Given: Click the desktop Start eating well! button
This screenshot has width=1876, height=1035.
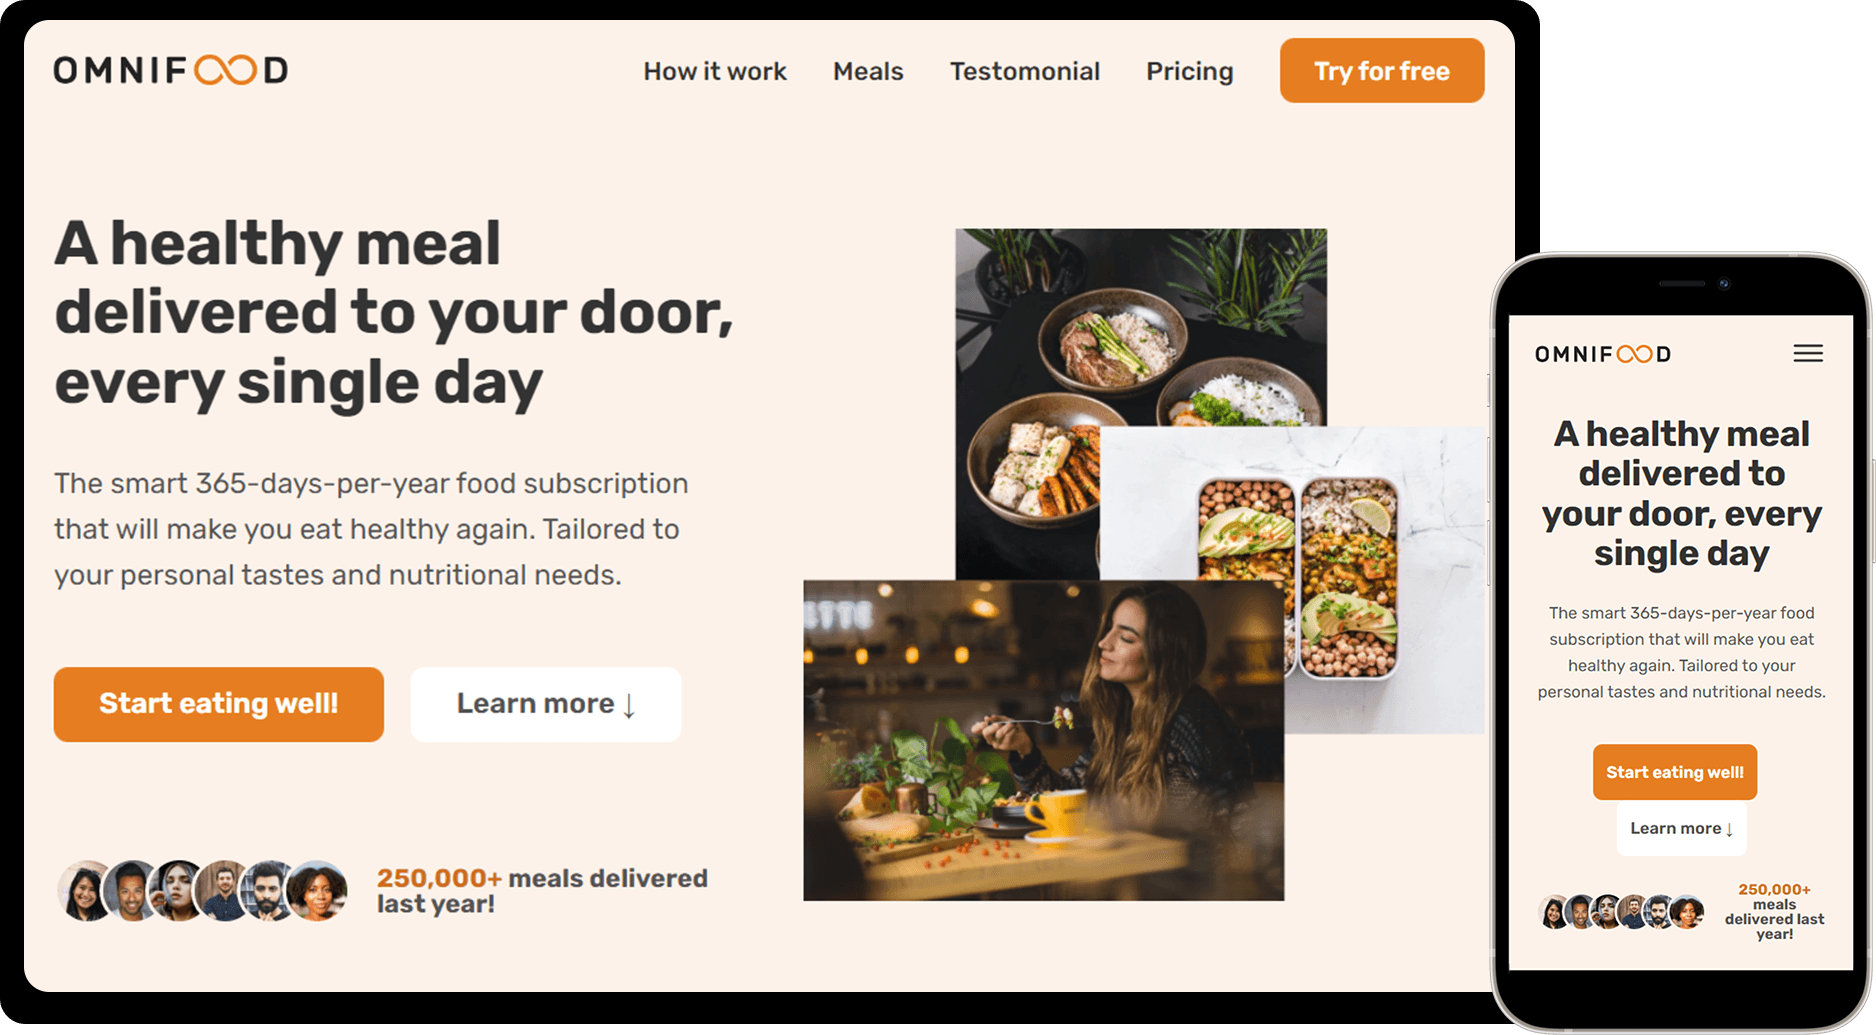Looking at the screenshot, I should [219, 704].
